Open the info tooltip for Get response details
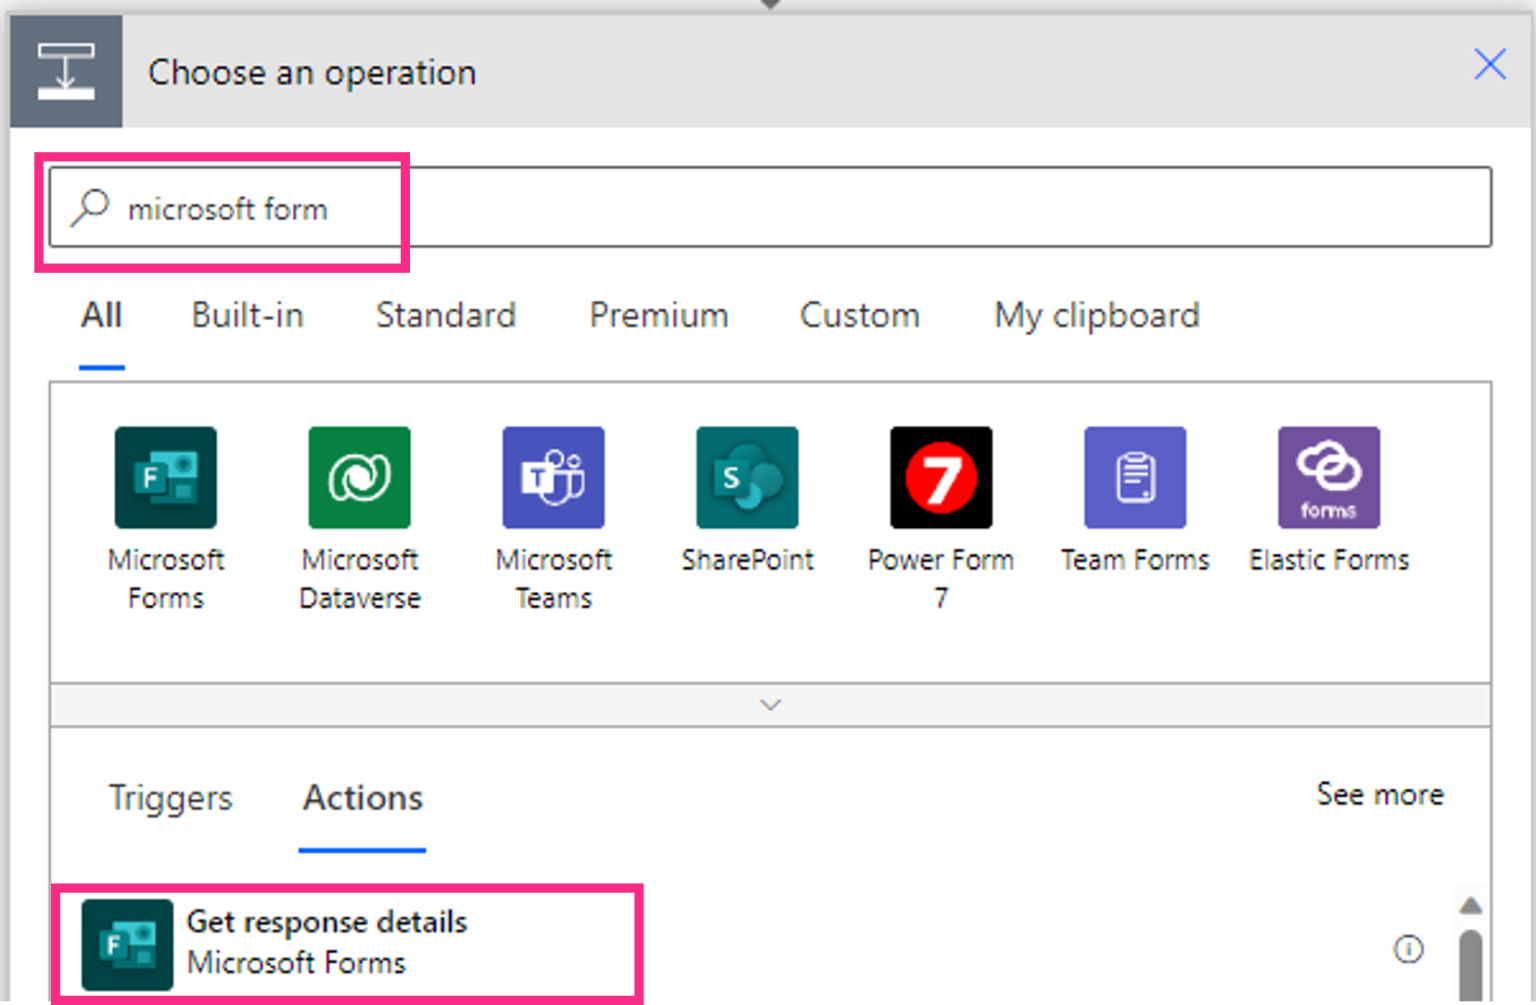Image resolution: width=1536 pixels, height=1005 pixels. pyautogui.click(x=1409, y=949)
